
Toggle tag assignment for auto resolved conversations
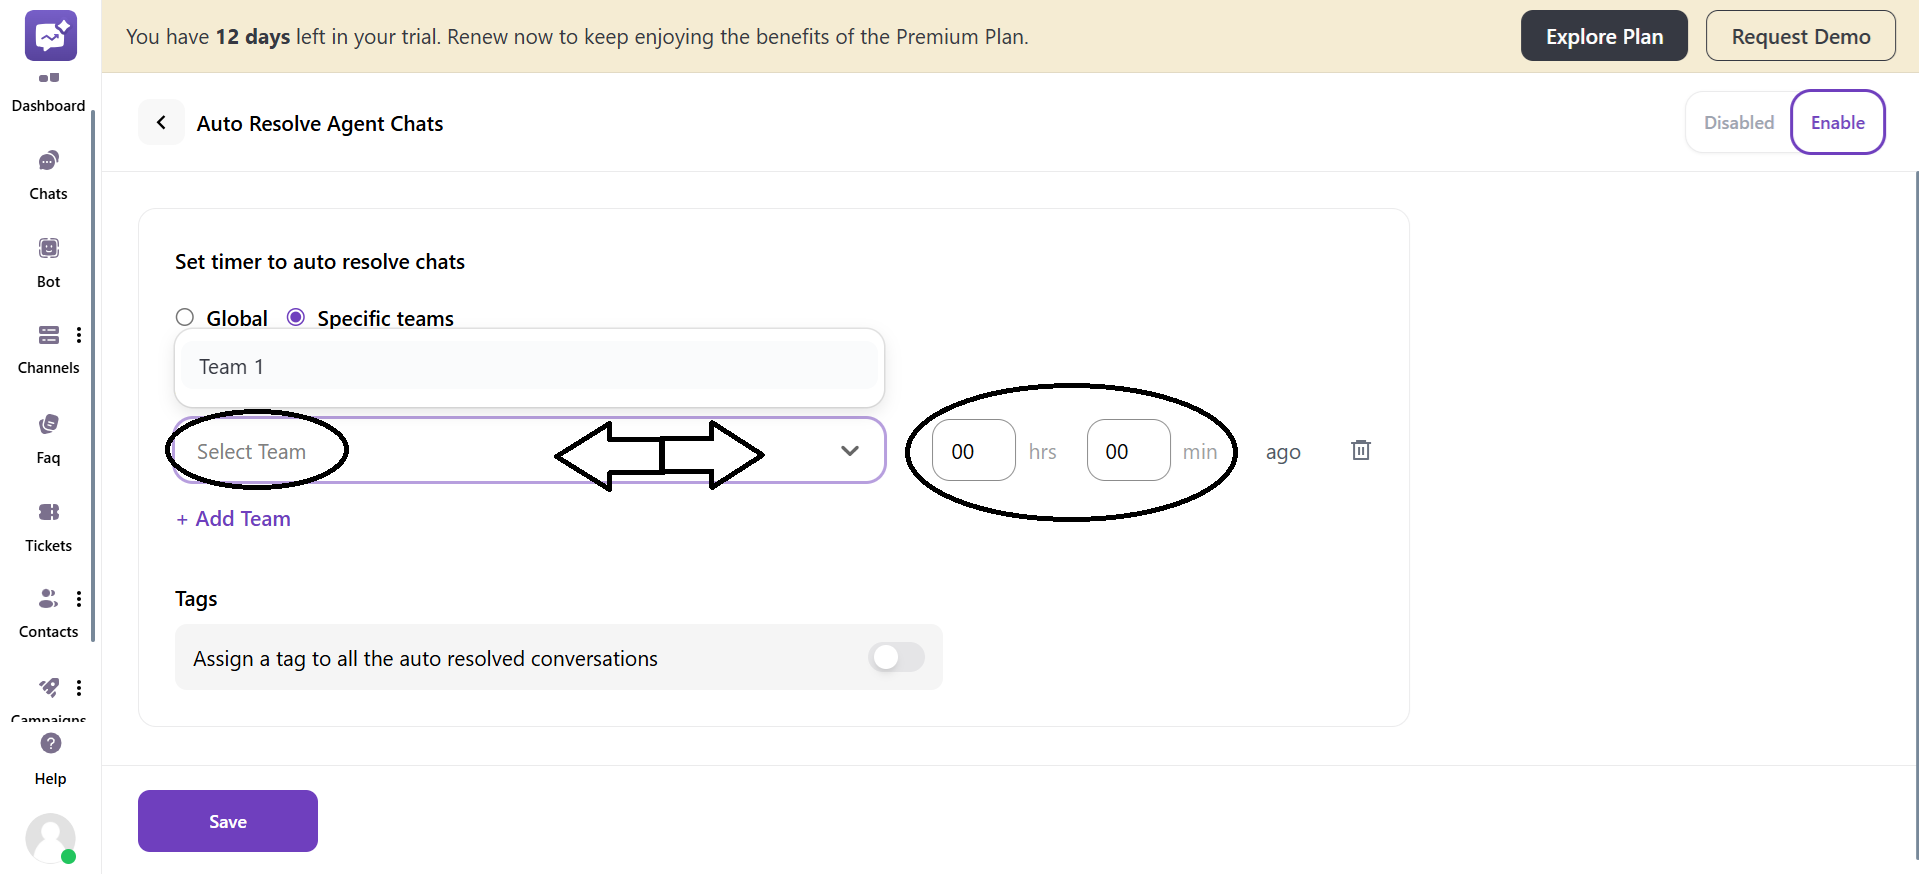pos(896,657)
